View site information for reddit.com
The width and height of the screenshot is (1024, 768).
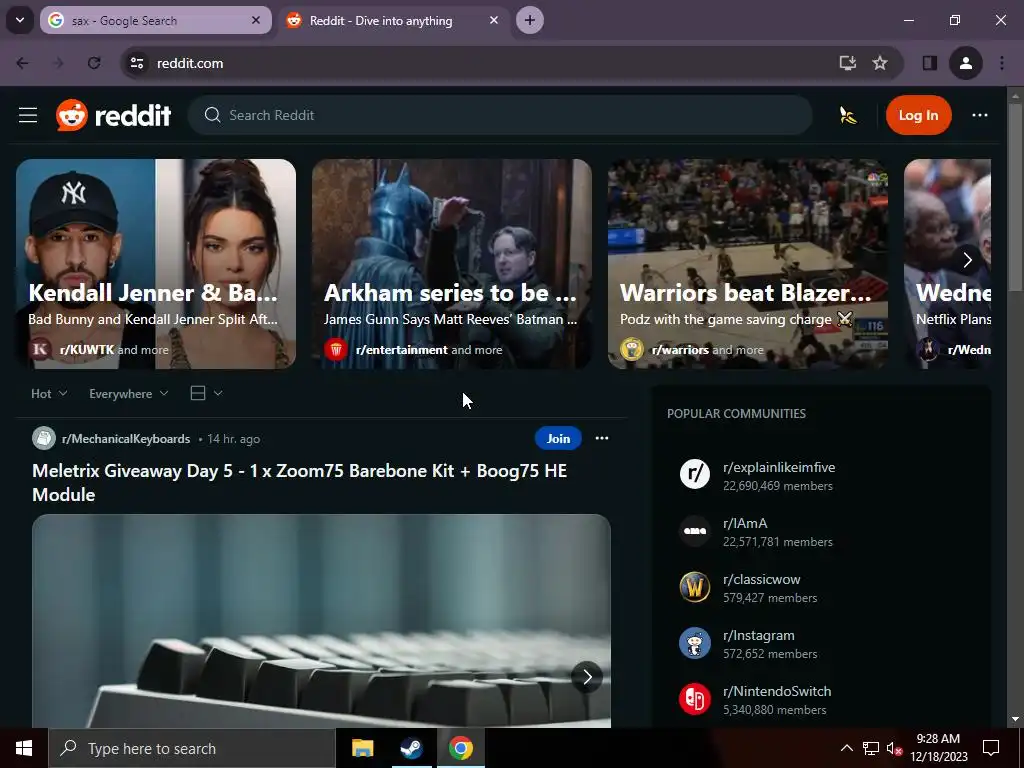136,63
